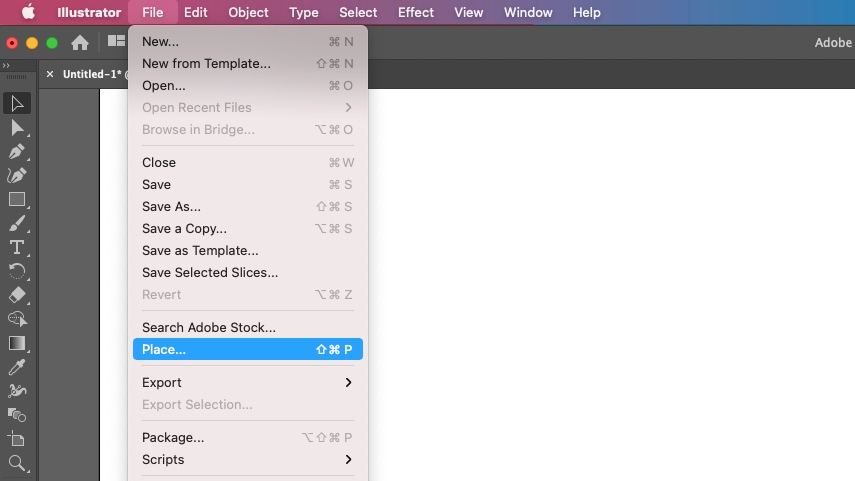Select the Direct Selection tool
Viewport: 855px width, 481px height.
click(17, 128)
